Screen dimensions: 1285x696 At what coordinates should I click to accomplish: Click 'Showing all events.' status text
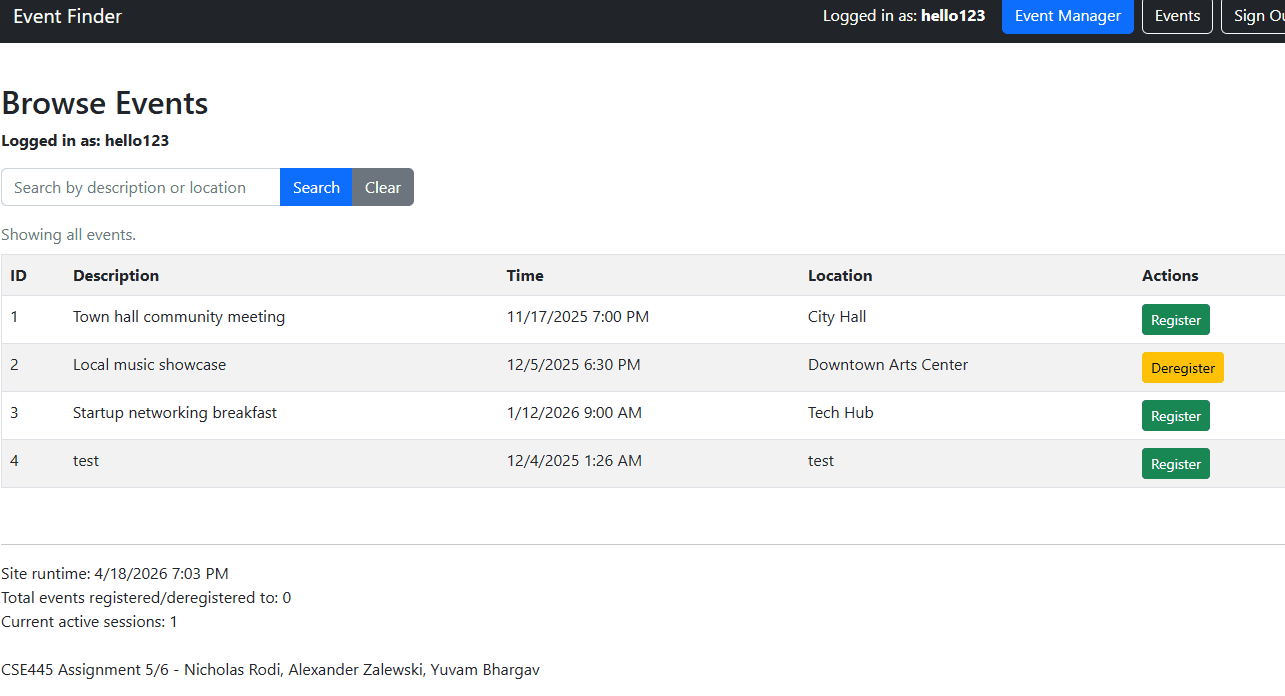[x=68, y=235]
